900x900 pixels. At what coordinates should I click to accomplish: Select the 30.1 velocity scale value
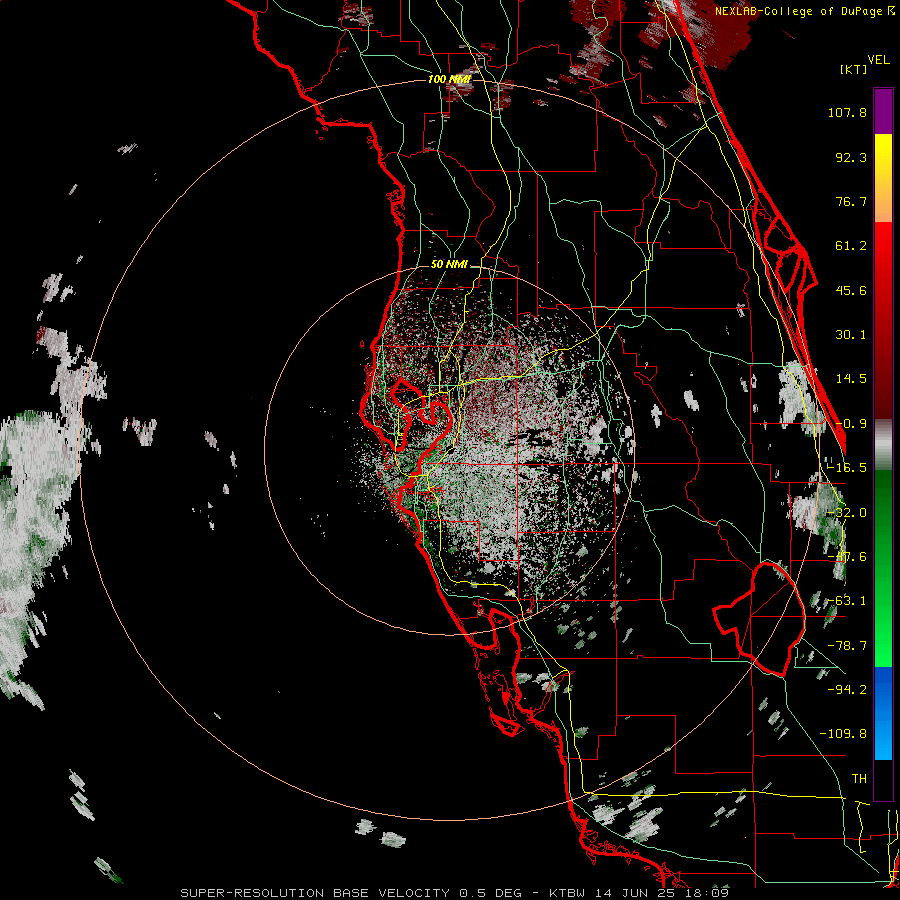(851, 335)
